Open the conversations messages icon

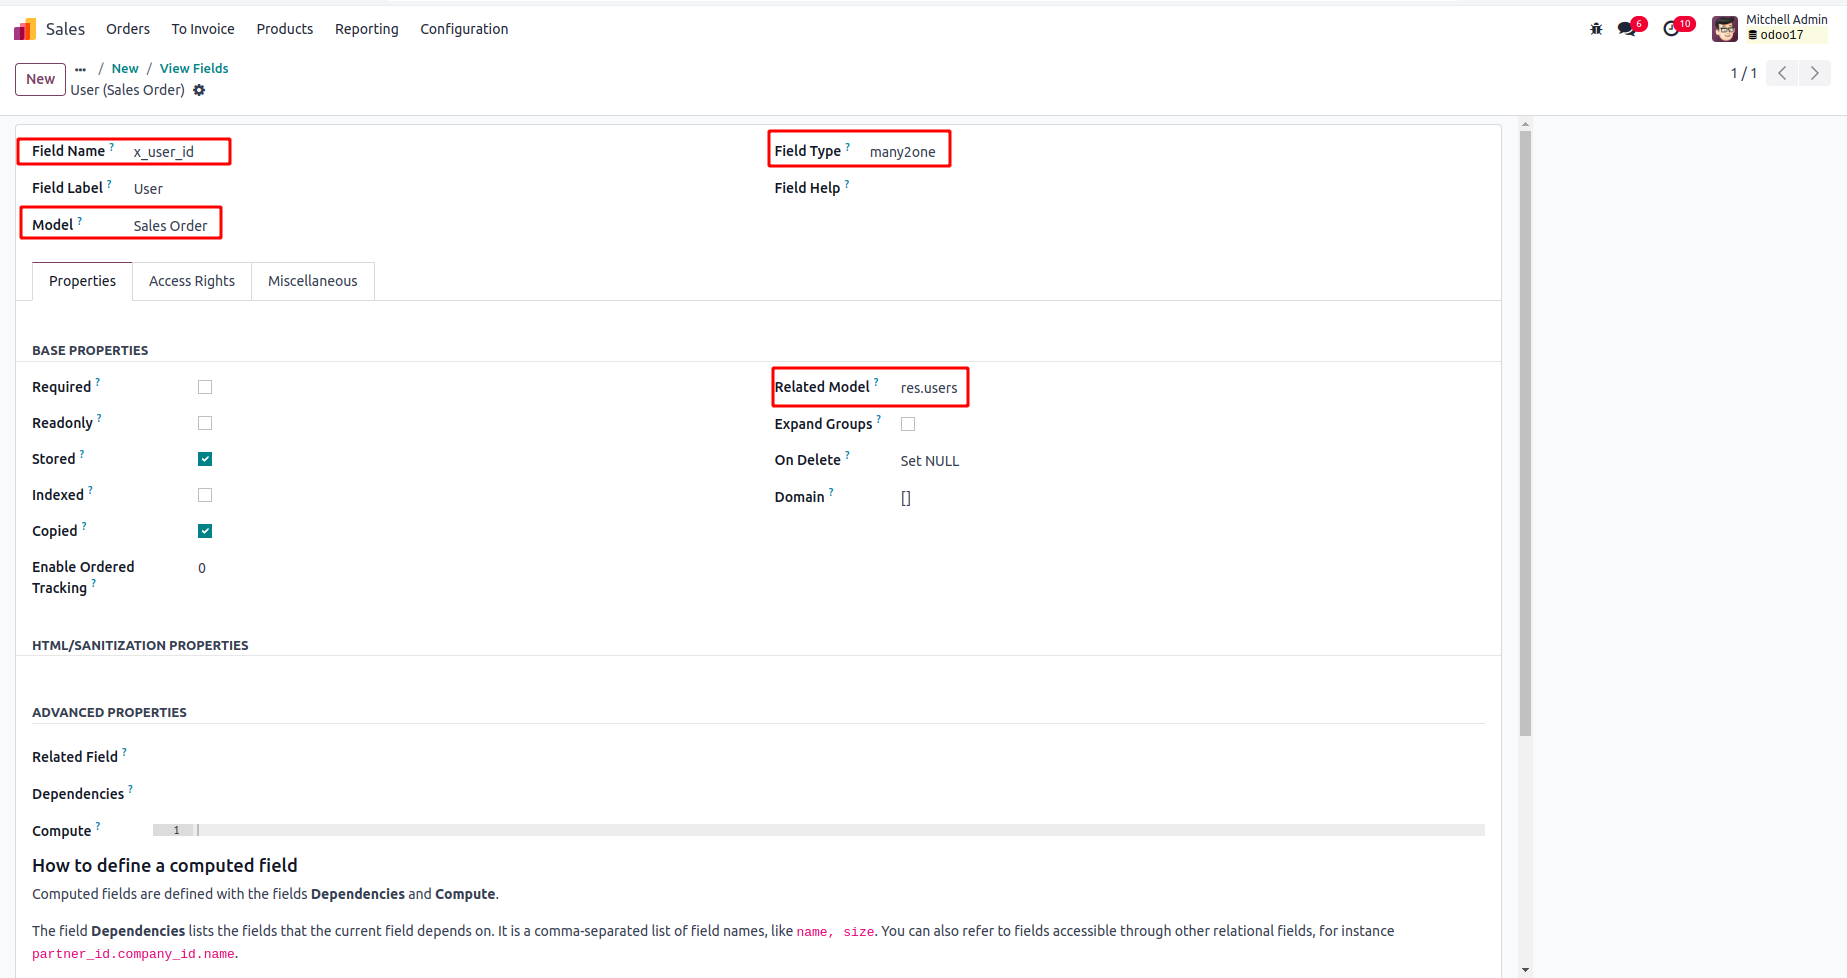pyautogui.click(x=1627, y=29)
